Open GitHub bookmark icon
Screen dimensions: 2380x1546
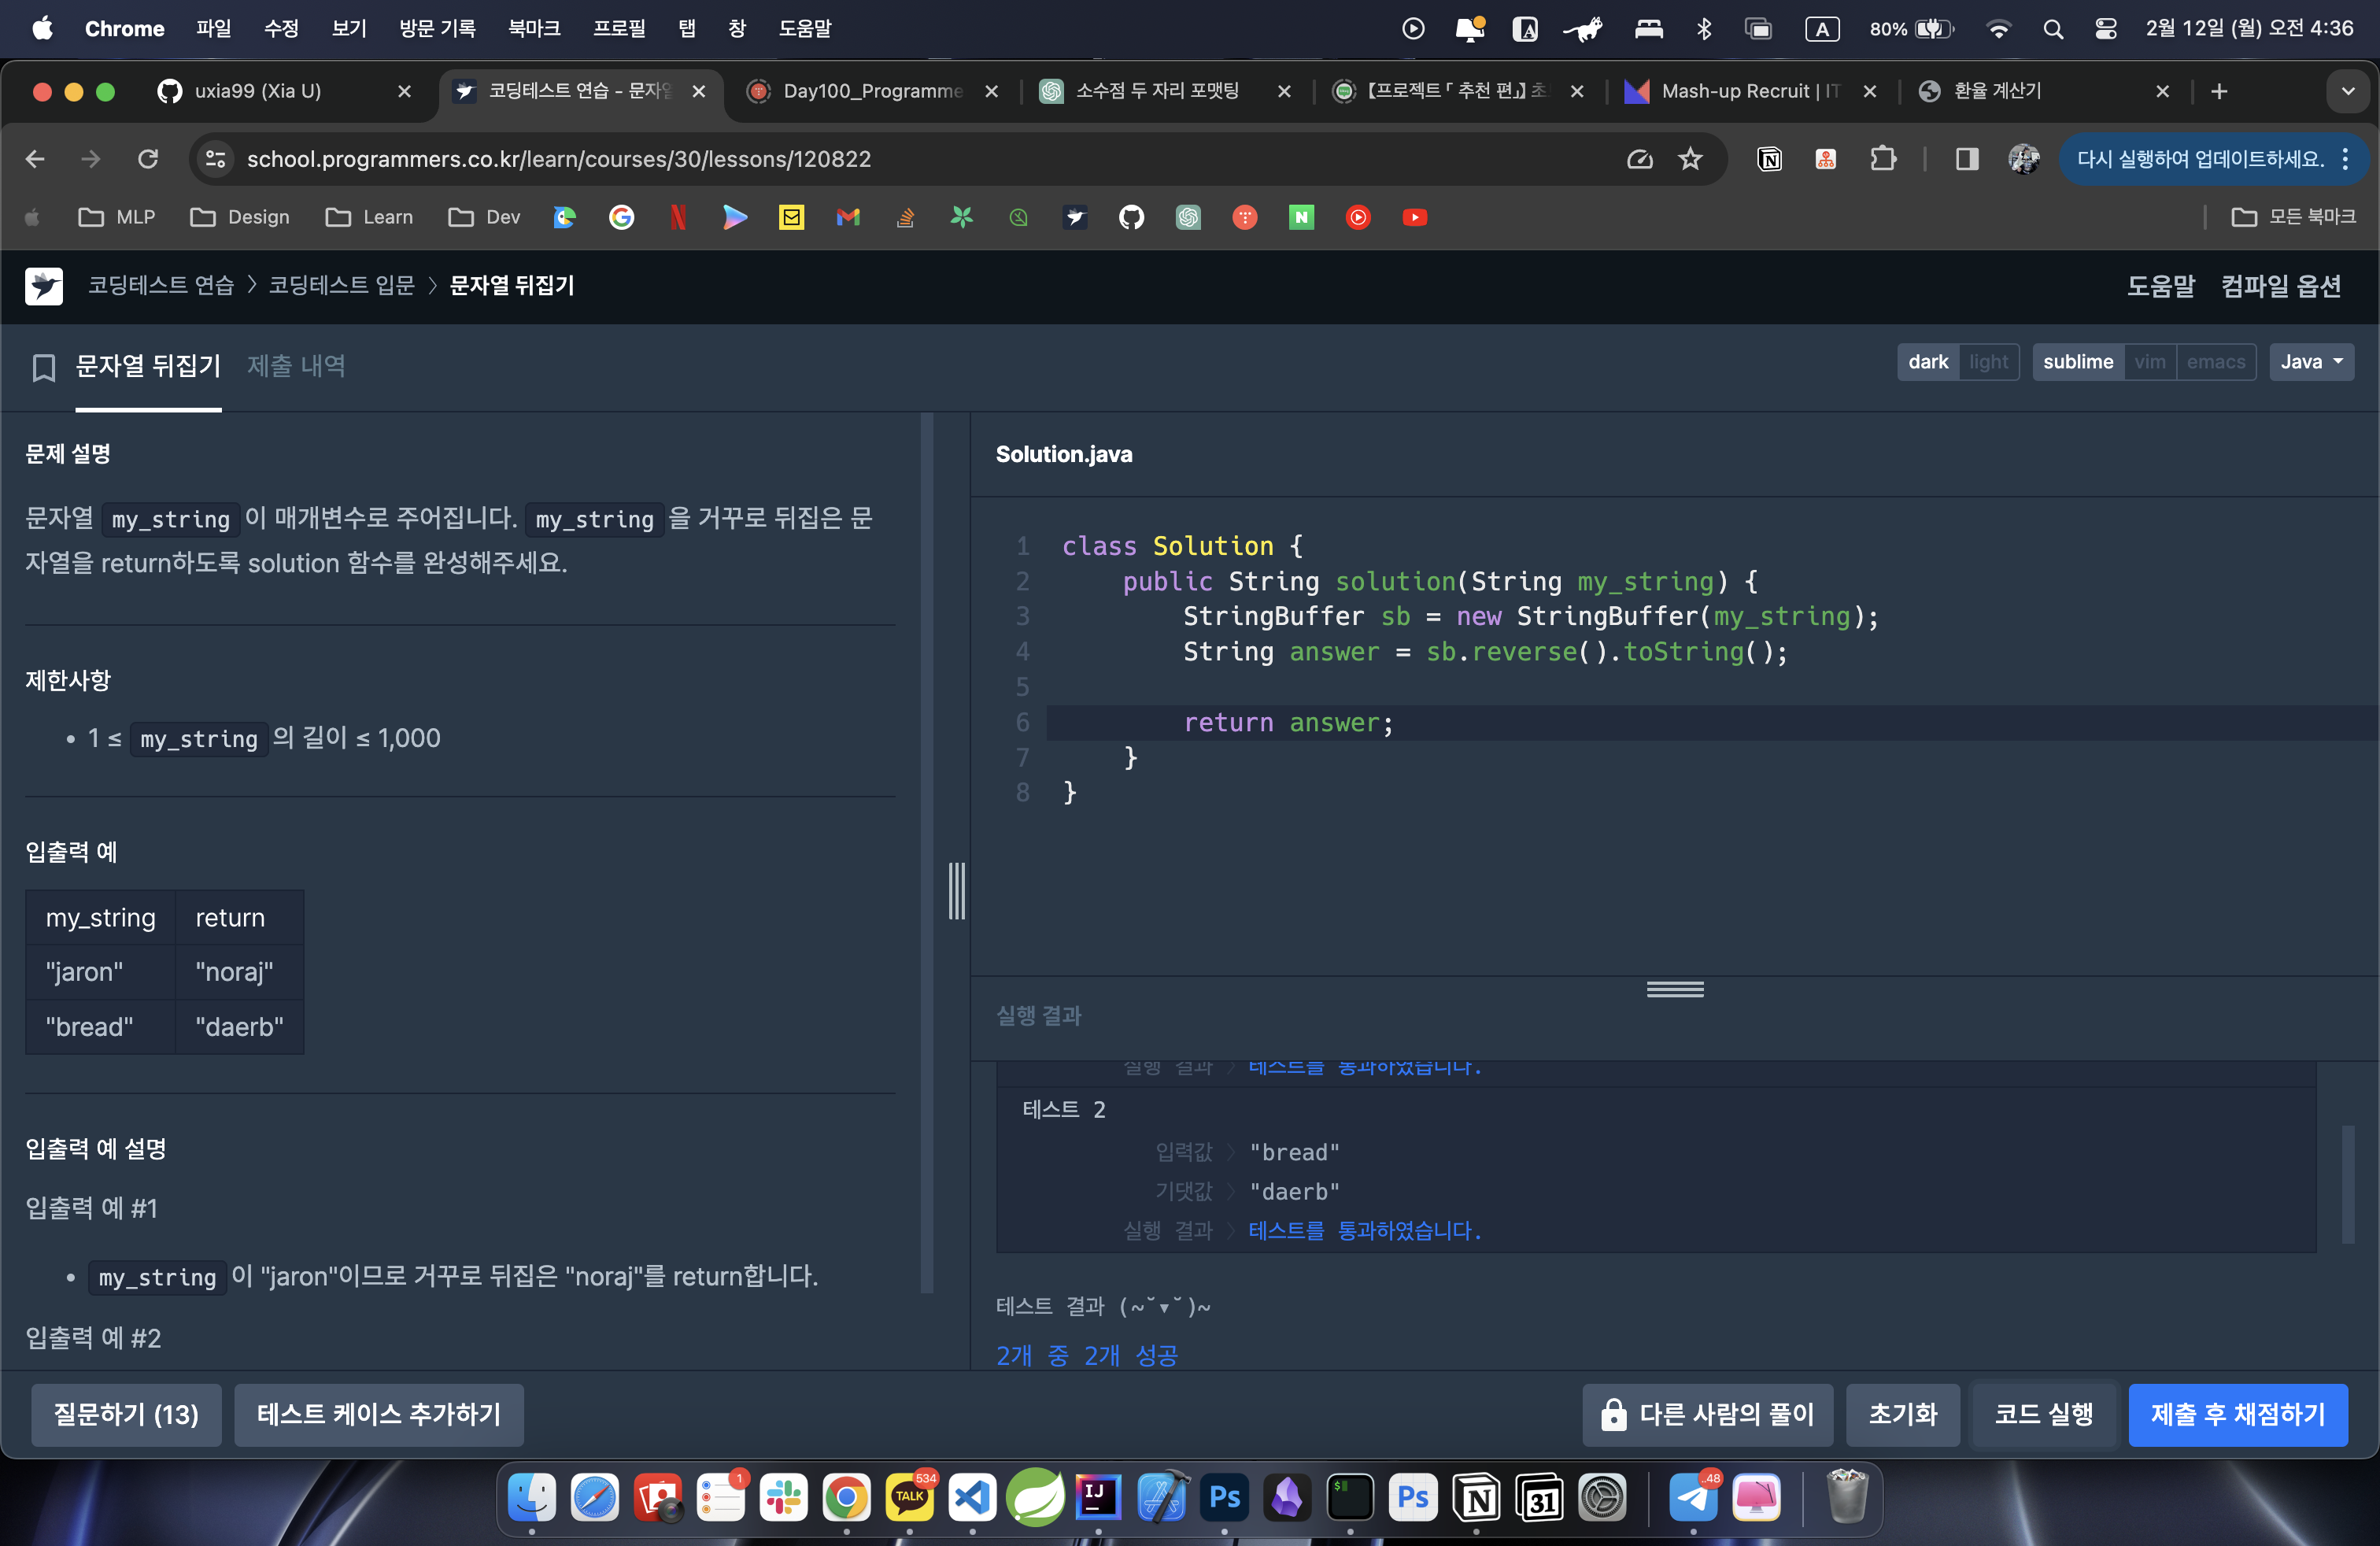pos(1131,217)
